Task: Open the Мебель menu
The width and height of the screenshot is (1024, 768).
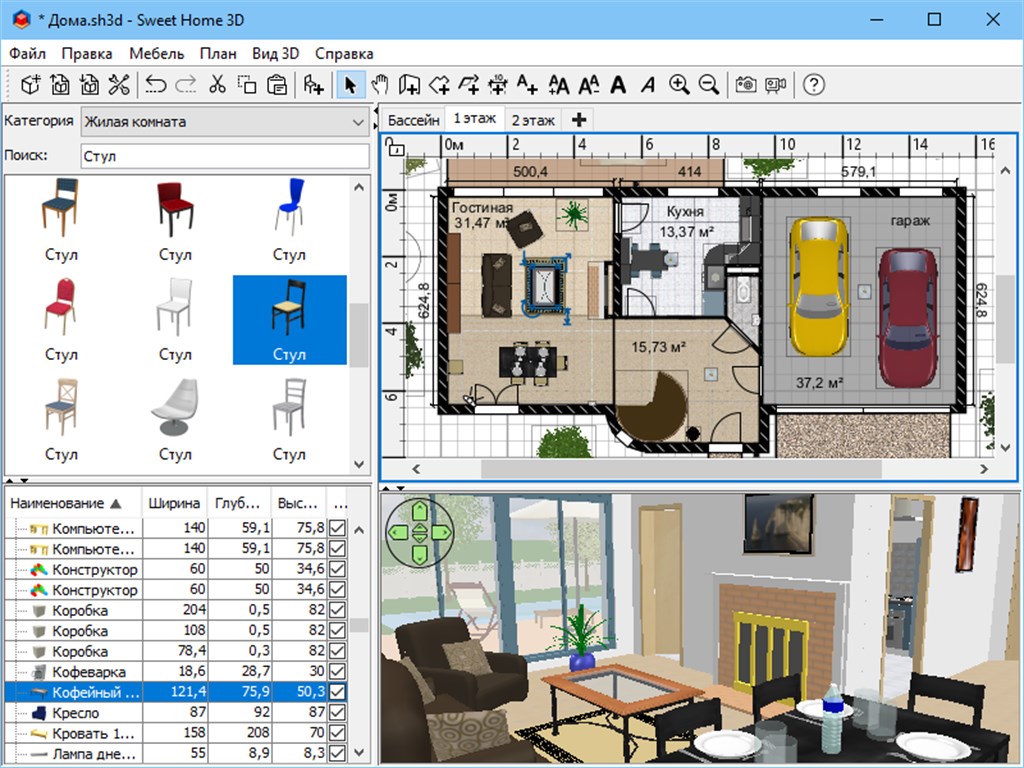Action: tap(156, 54)
